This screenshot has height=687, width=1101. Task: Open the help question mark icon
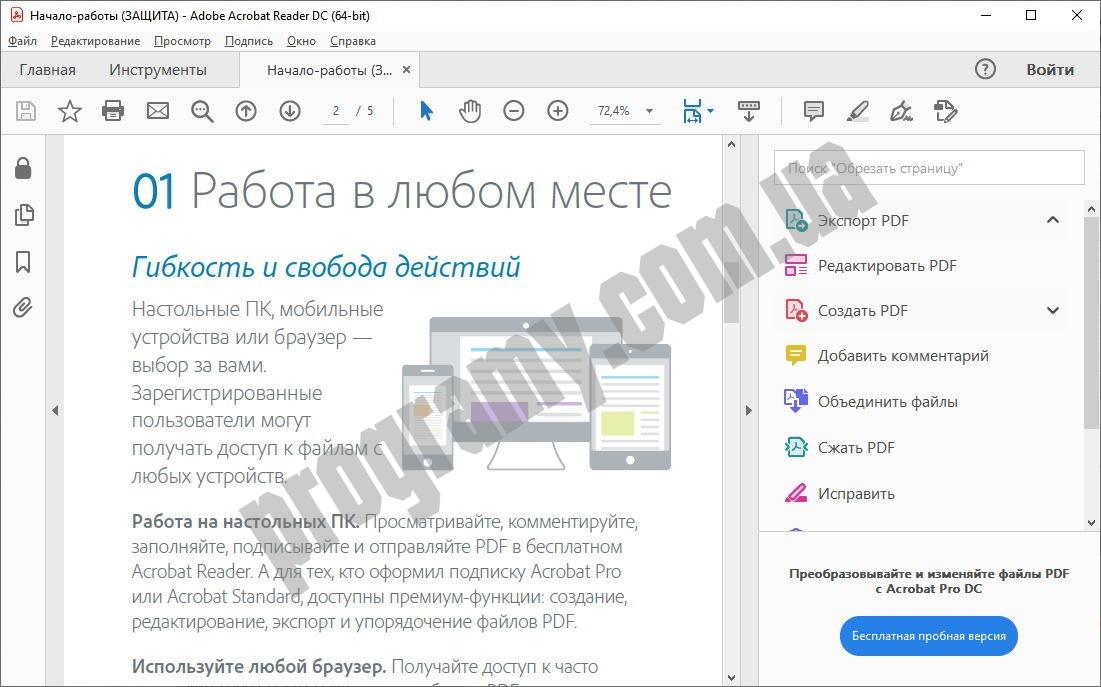click(985, 69)
